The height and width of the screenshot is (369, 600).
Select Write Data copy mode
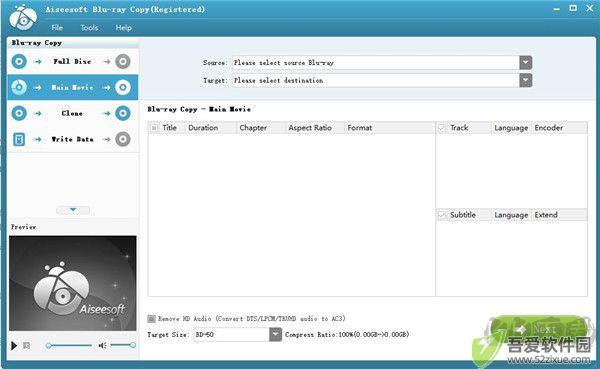point(72,139)
